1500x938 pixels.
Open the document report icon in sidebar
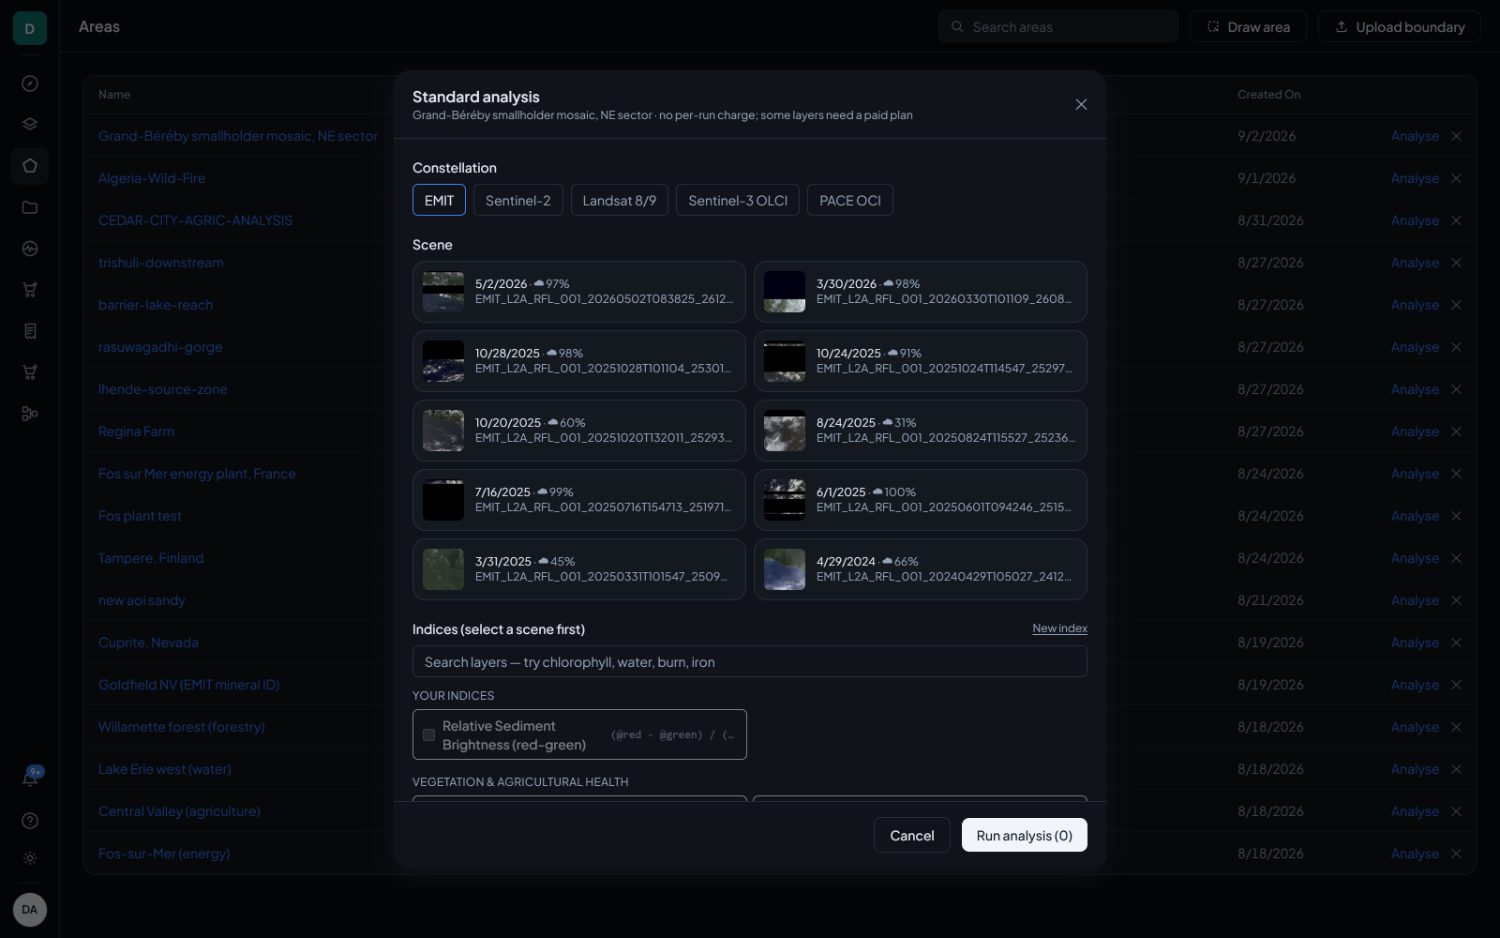pyautogui.click(x=30, y=331)
